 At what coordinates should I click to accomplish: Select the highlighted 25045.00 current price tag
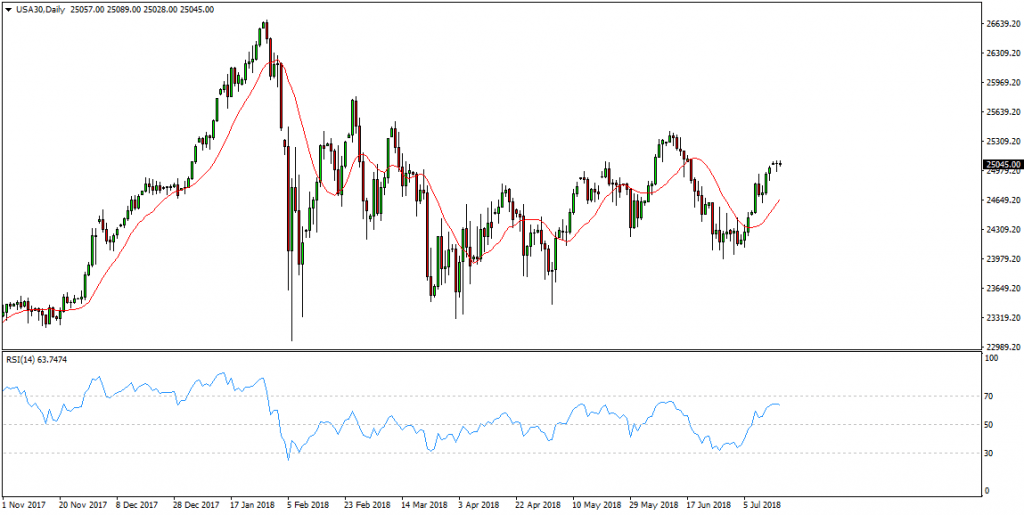pyautogui.click(x=1002, y=165)
